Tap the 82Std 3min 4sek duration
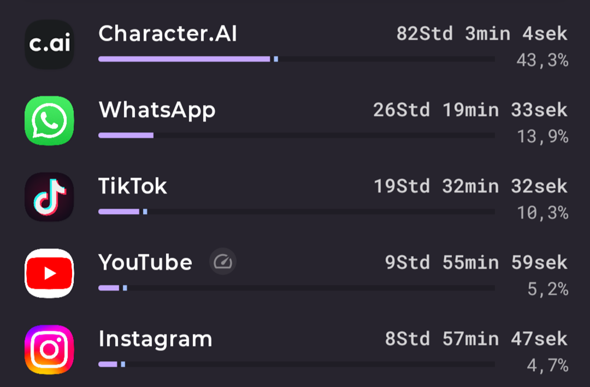Image resolution: width=590 pixels, height=387 pixels. click(x=482, y=34)
